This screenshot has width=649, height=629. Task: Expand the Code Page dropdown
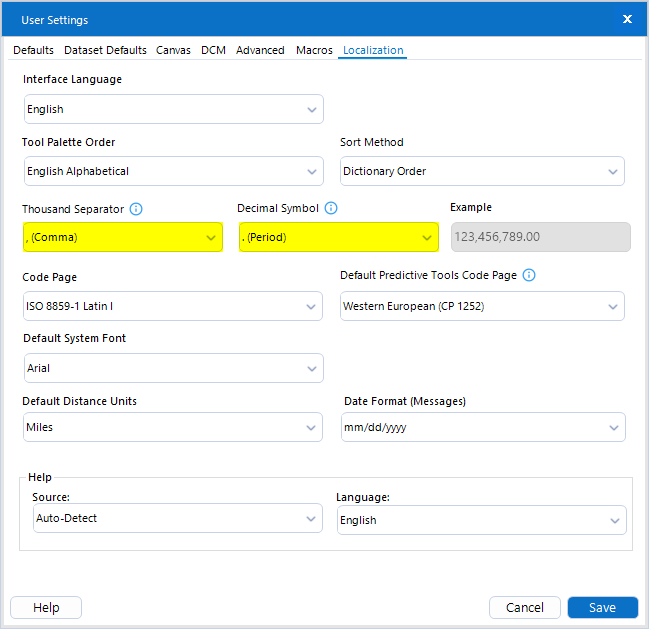click(173, 306)
